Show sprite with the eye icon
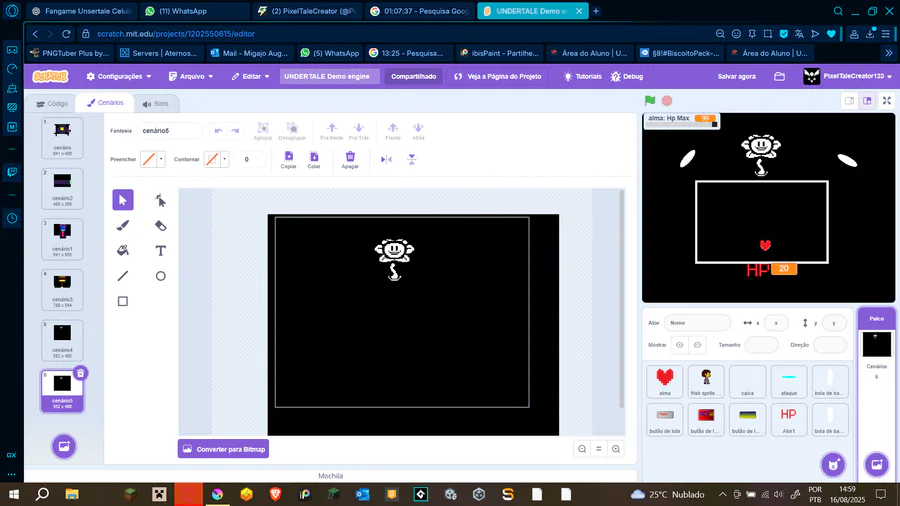Screen dimensions: 900x506 tap(680, 345)
